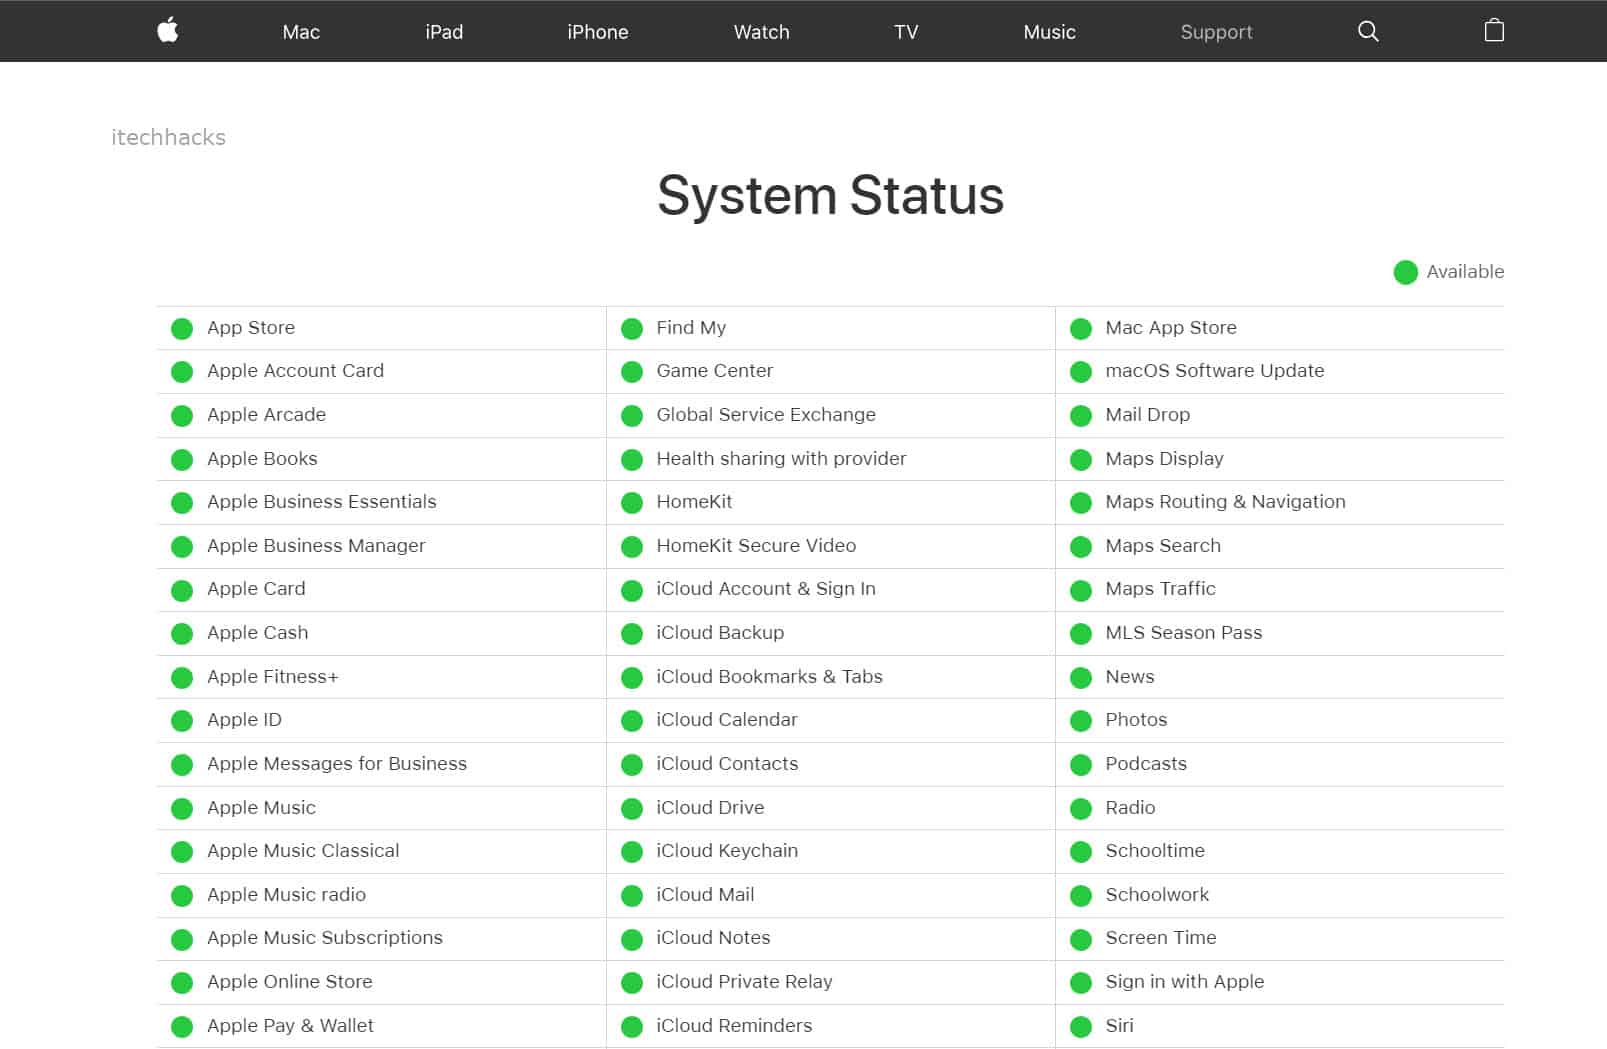Open the shopping bag icon
Image resolution: width=1607 pixels, height=1049 pixels.
pyautogui.click(x=1494, y=31)
